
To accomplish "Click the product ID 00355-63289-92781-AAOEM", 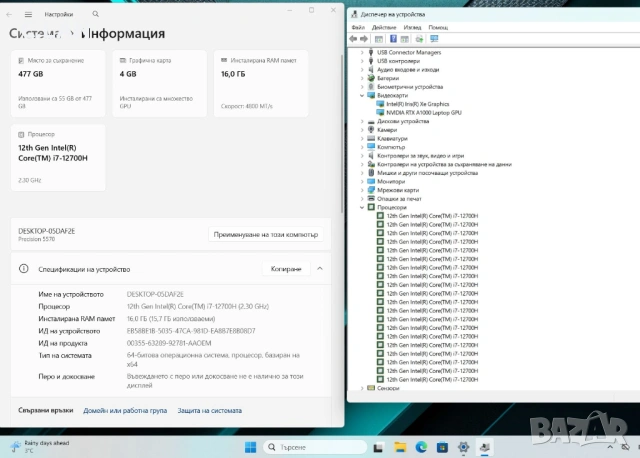I will pos(169,343).
